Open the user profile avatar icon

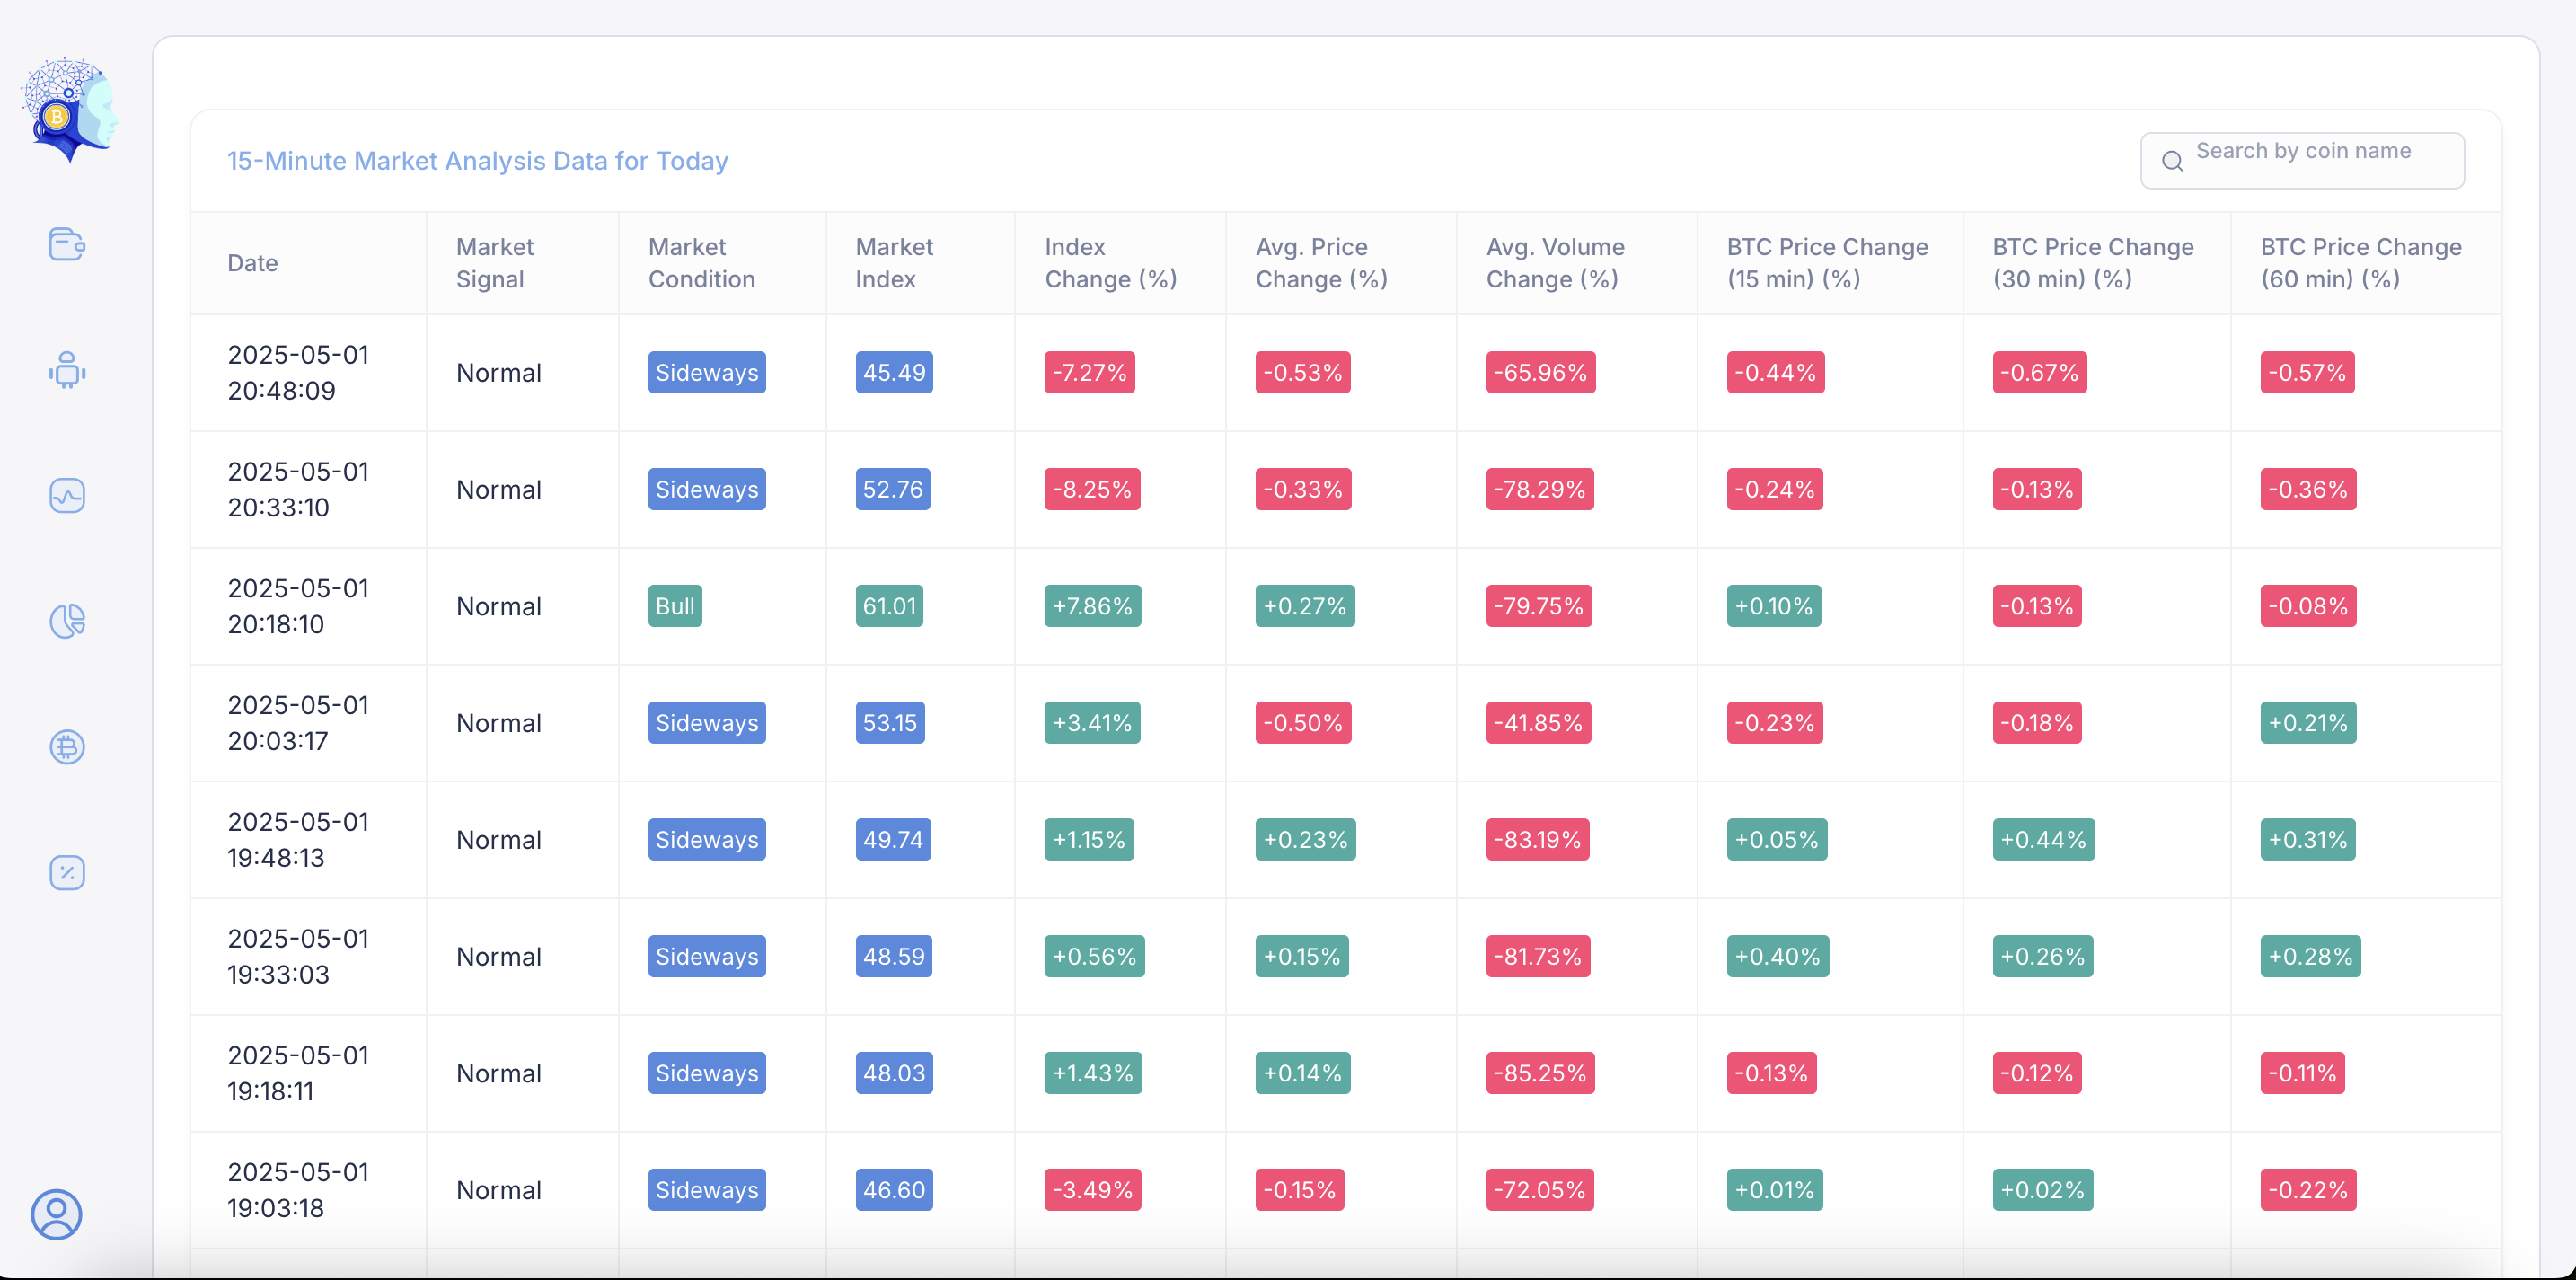tap(56, 1214)
